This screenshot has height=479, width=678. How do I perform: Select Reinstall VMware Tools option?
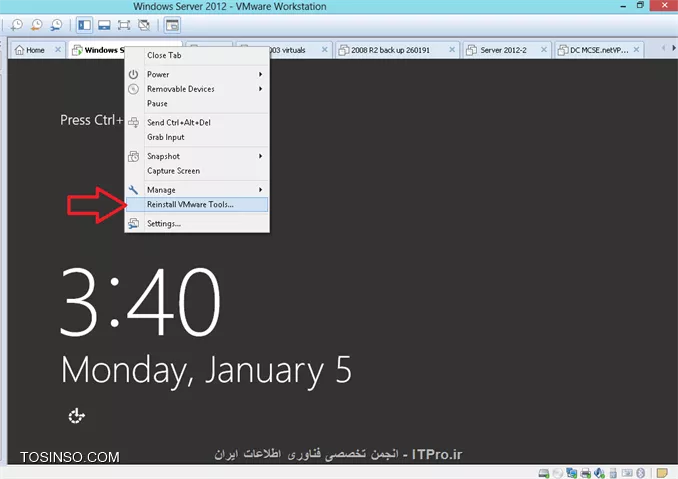pyautogui.click(x=197, y=204)
